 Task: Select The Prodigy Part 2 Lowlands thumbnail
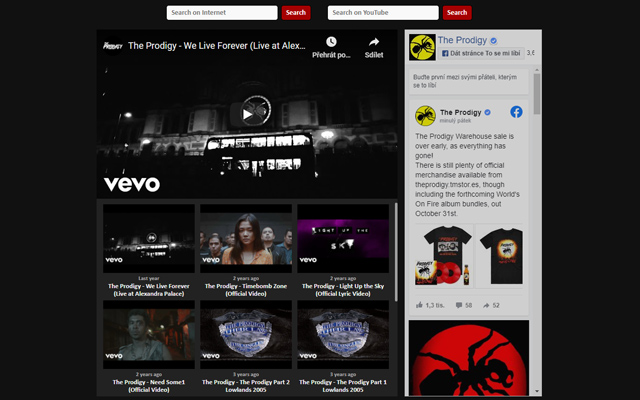point(246,335)
